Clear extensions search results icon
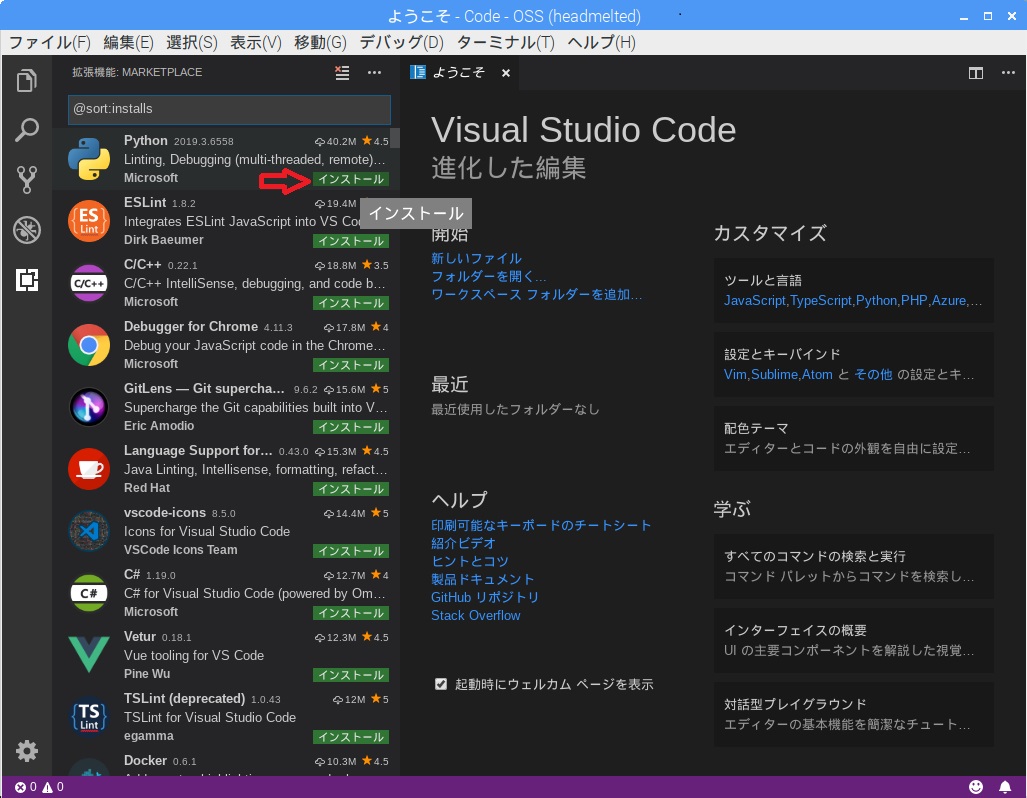1027x798 pixels. [342, 72]
